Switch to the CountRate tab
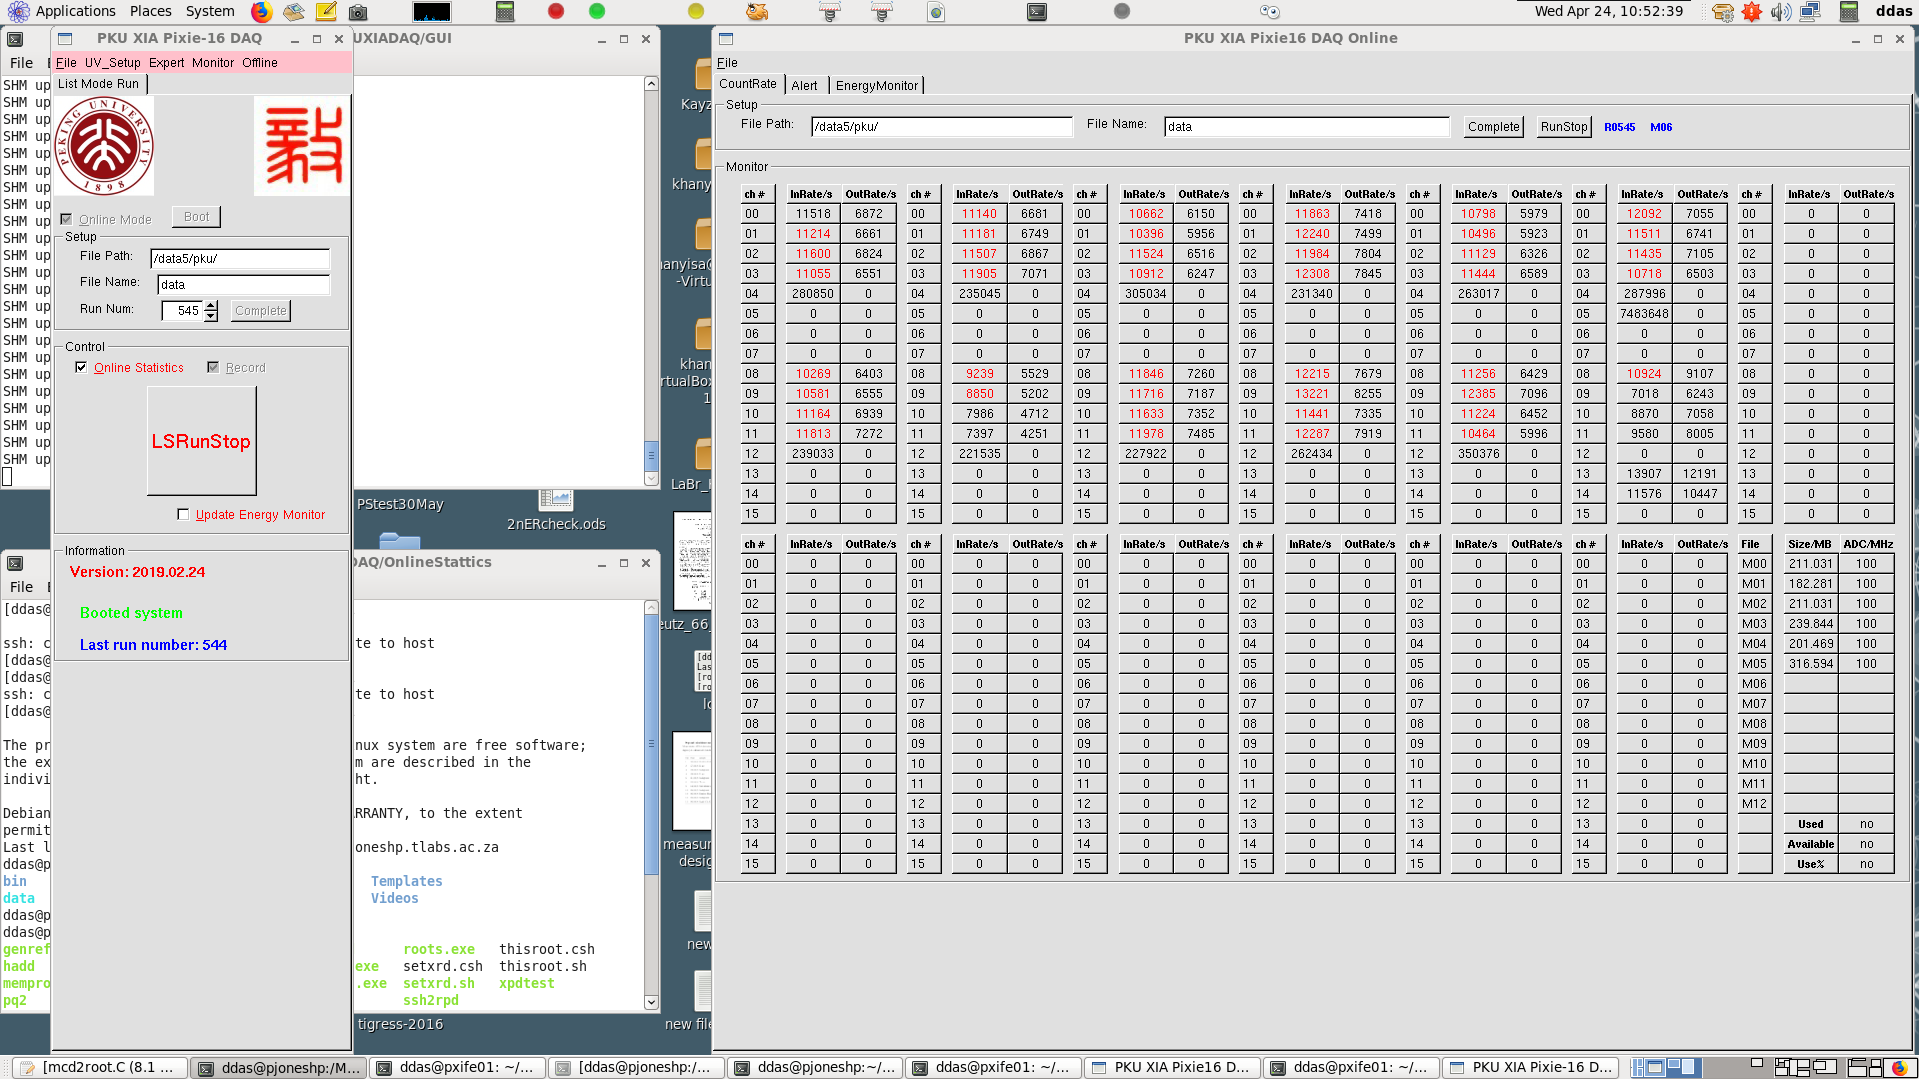The height and width of the screenshot is (1079, 1919). (748, 84)
